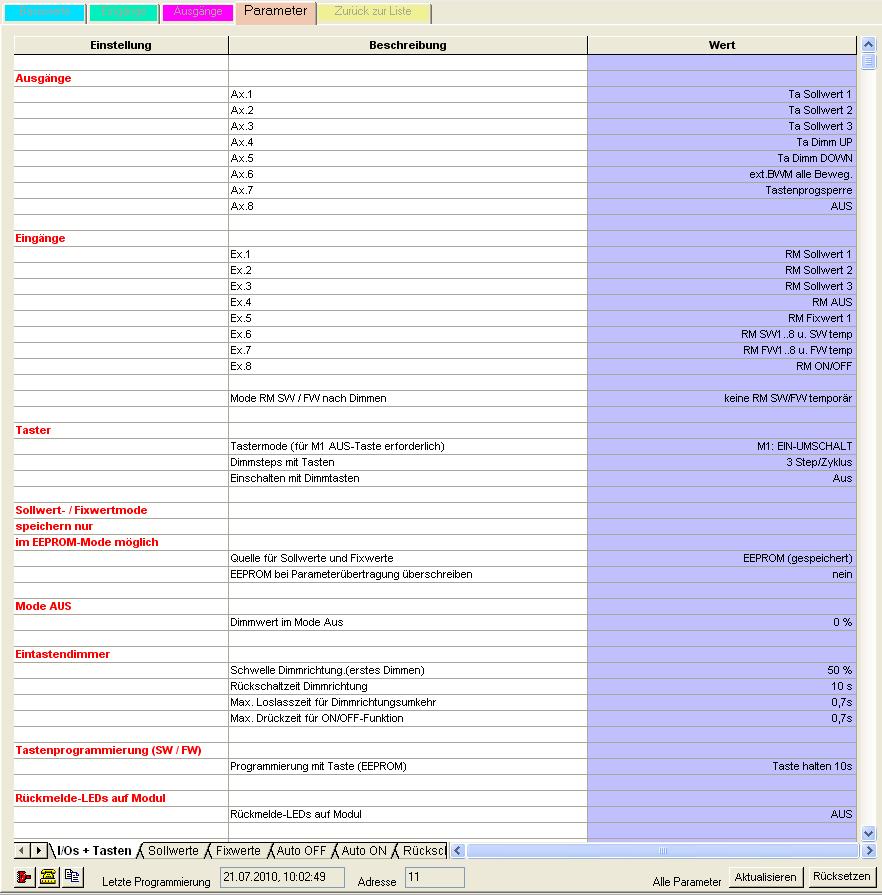The image size is (882, 895).
Task: Click the horizontal scrollbar left arrow
Action: [457, 850]
